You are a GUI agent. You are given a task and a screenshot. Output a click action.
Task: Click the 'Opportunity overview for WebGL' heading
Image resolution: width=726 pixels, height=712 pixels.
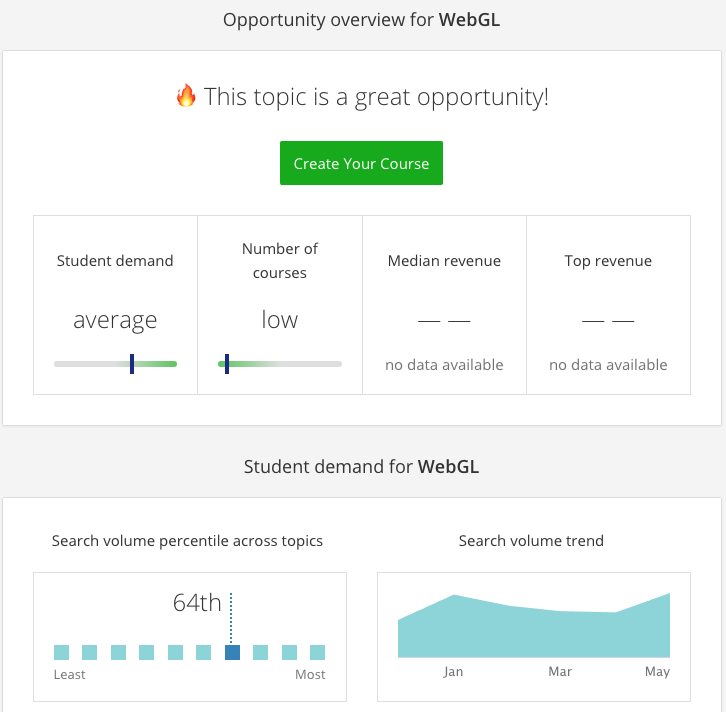(362, 20)
